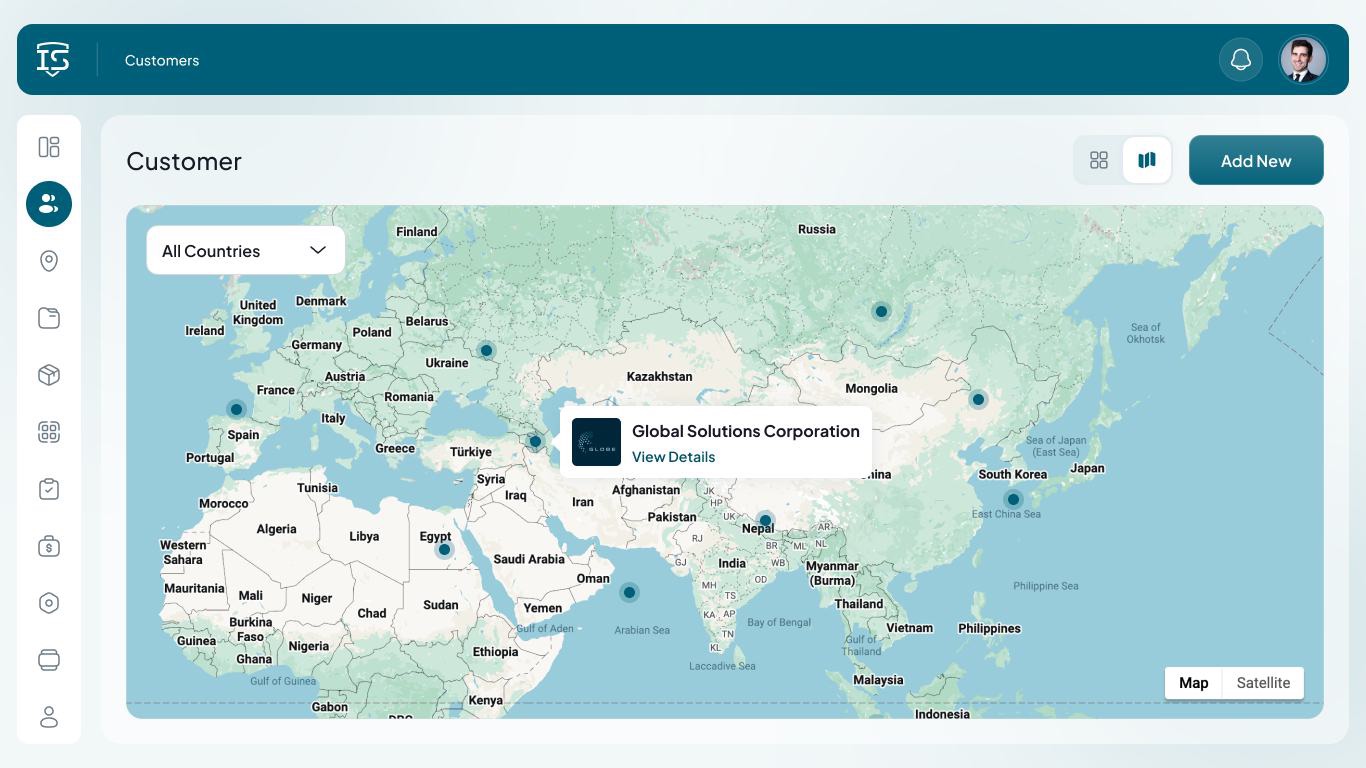Open View Details link for Global Solutions

point(673,457)
